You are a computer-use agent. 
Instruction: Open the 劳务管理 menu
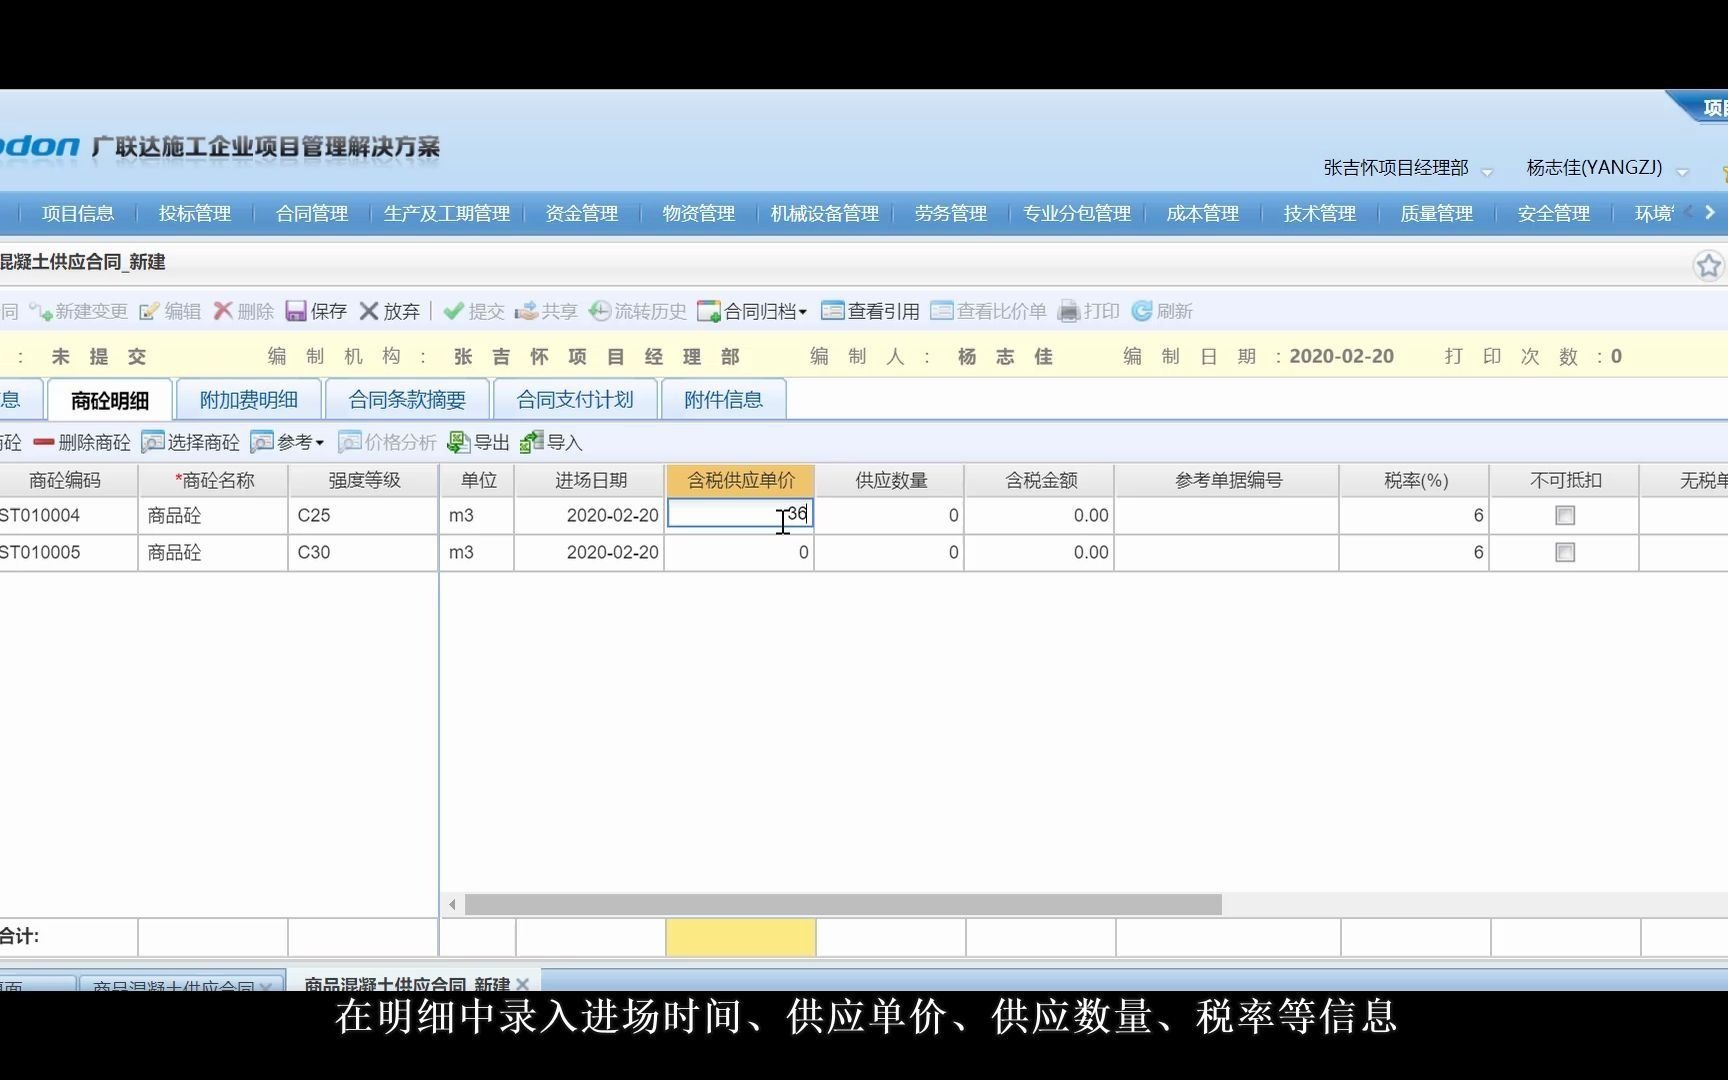pyautogui.click(x=951, y=213)
